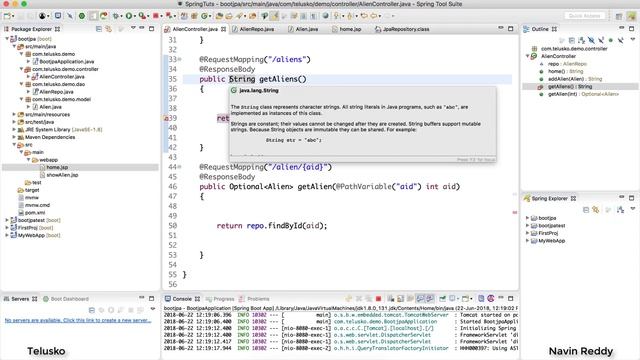Viewport: 640px width, 360px height.
Task: Open the Debug button dropdown arrow
Action: click(122, 16)
